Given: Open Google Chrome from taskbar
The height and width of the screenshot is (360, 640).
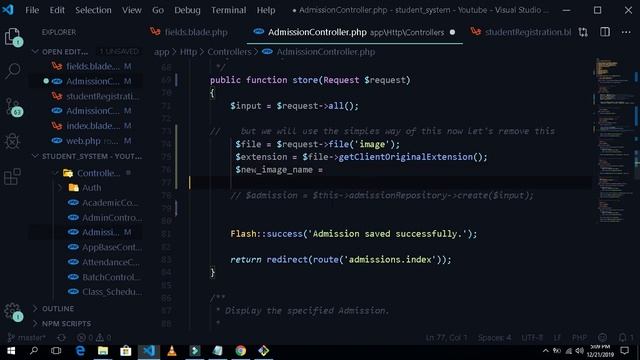Looking at the screenshot, I should pyautogui.click(x=240, y=351).
